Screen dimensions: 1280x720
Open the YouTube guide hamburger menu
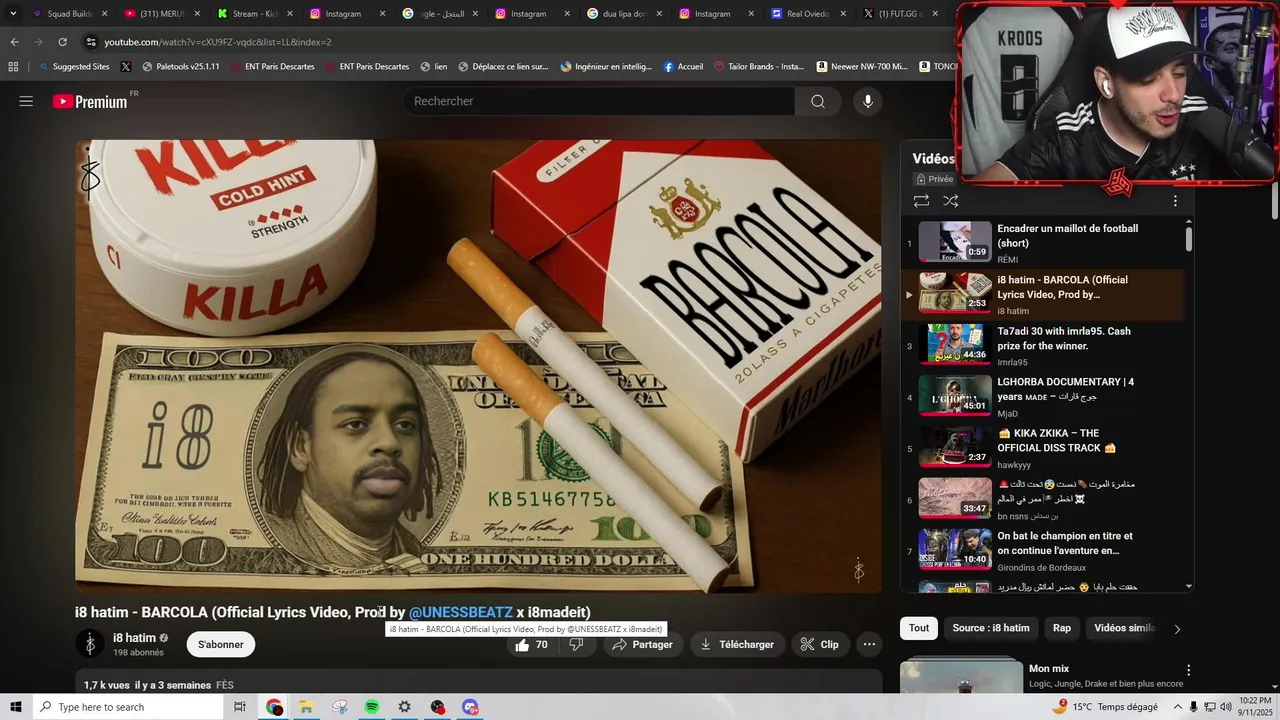point(26,101)
